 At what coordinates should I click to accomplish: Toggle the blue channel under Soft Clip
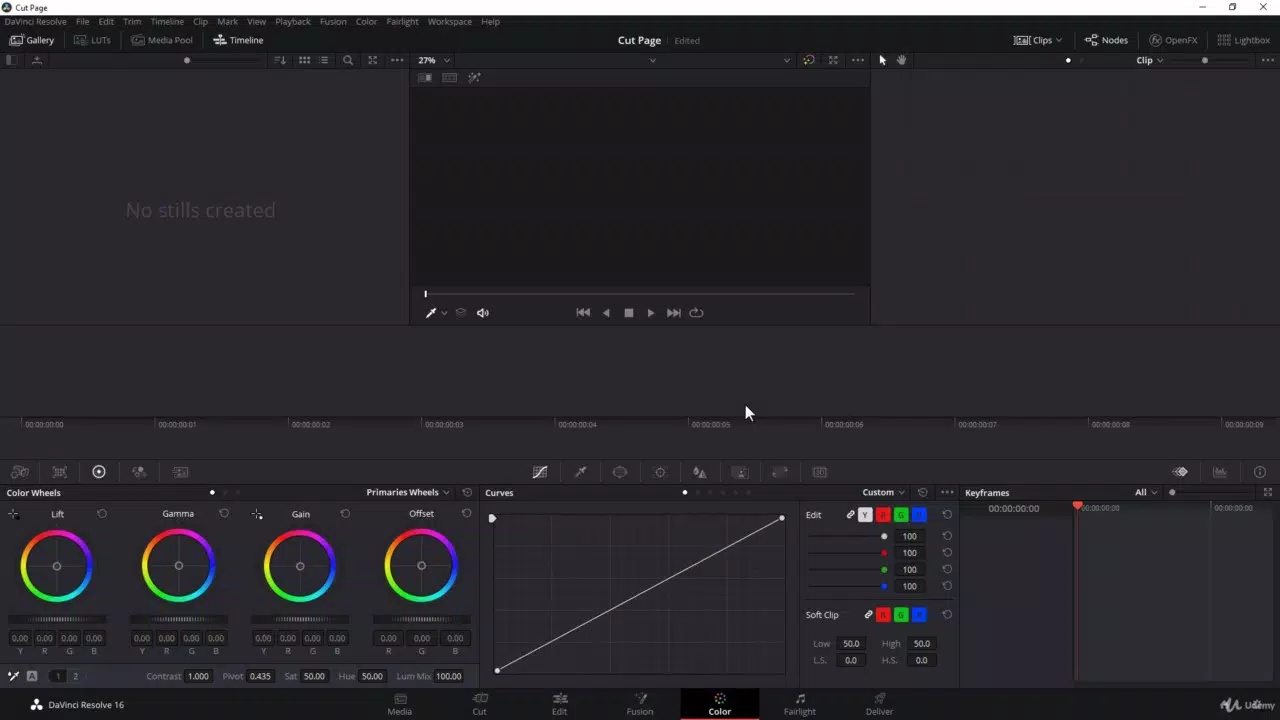click(x=919, y=614)
